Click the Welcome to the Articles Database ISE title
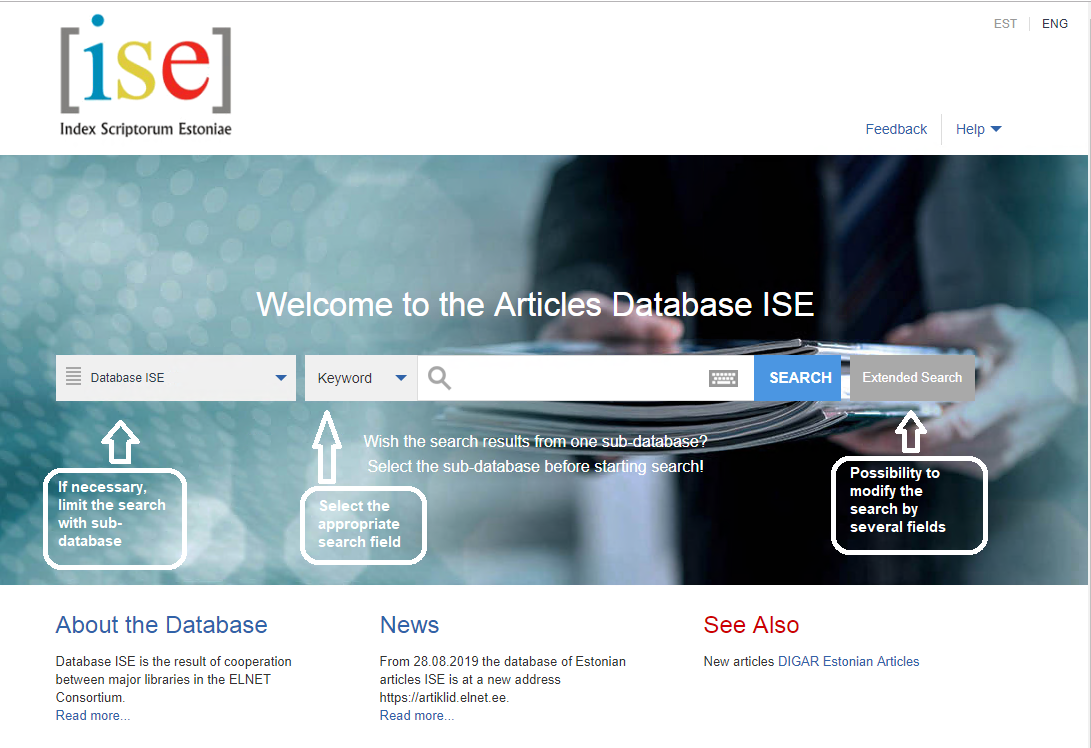 click(535, 304)
